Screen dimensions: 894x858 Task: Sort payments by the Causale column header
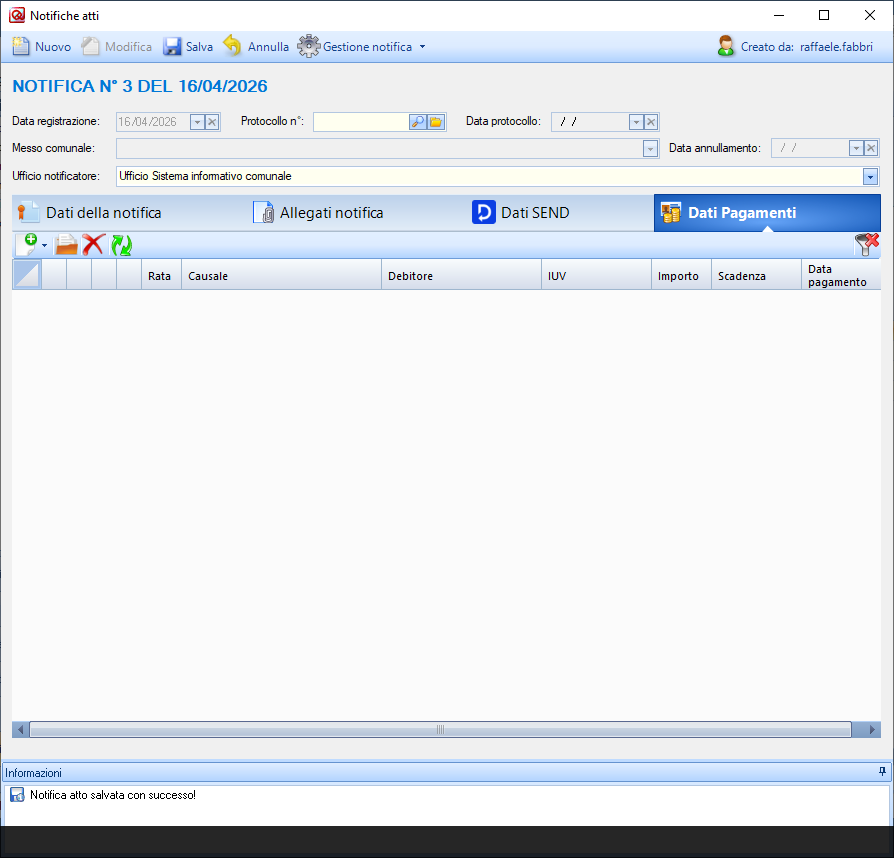pos(280,276)
